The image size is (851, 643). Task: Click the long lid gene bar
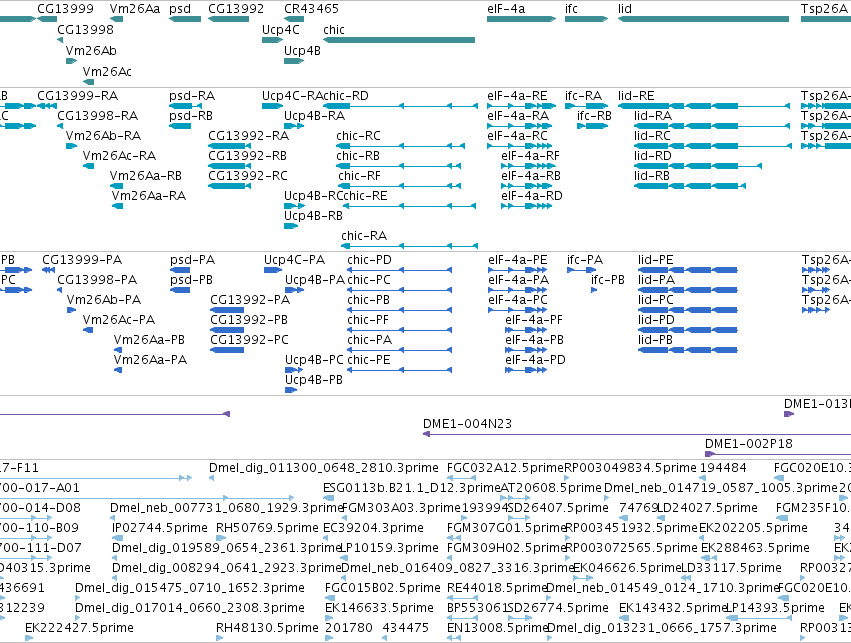[703, 19]
